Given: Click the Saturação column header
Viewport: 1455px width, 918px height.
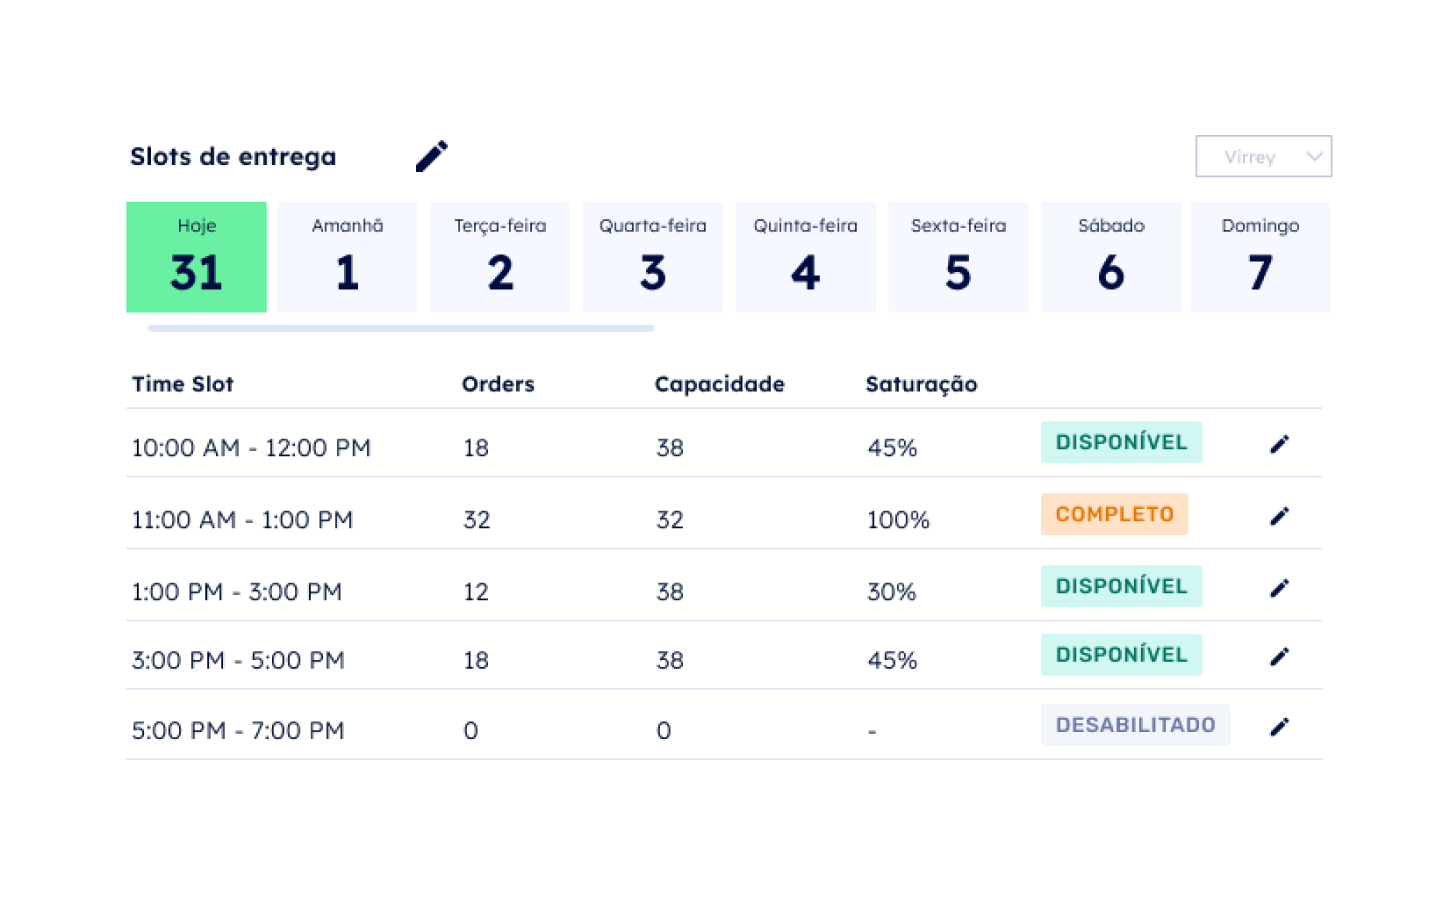Looking at the screenshot, I should (x=921, y=384).
